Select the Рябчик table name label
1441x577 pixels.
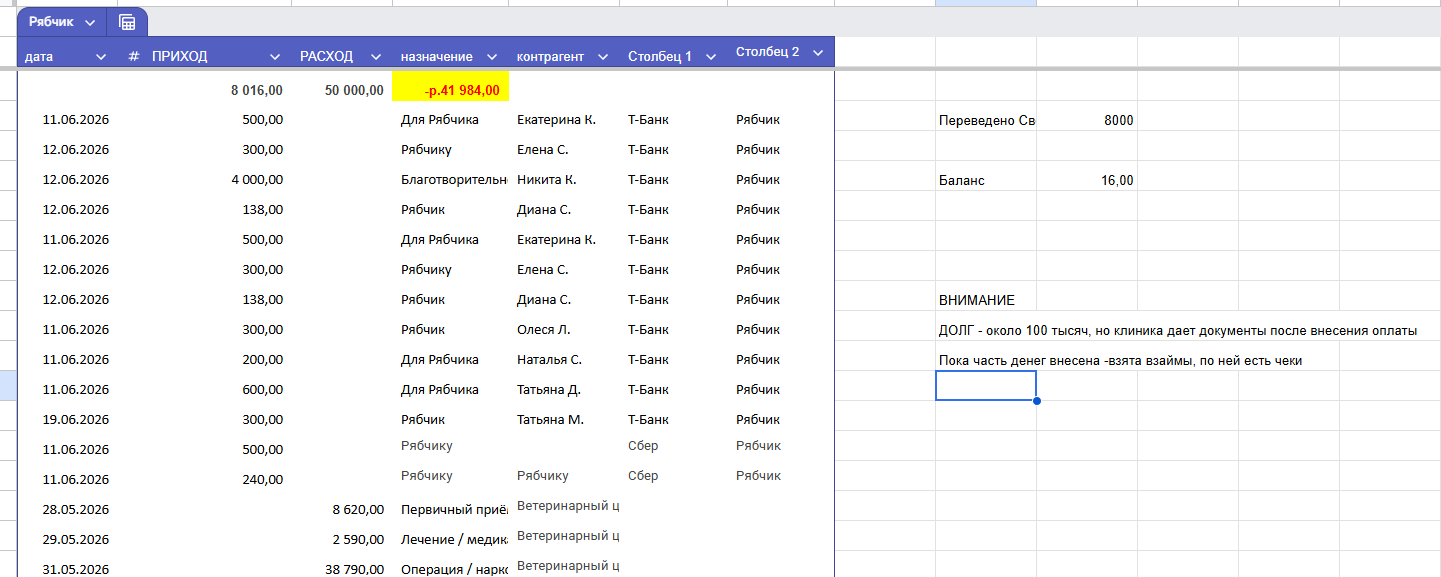51,22
